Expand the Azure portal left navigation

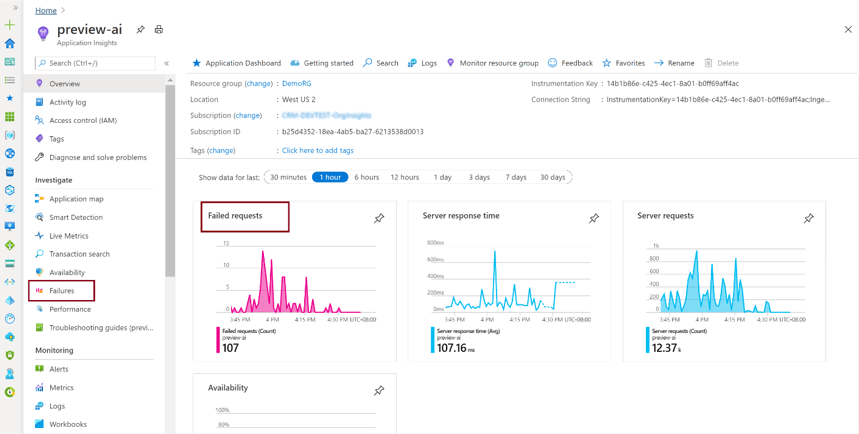[x=14, y=8]
